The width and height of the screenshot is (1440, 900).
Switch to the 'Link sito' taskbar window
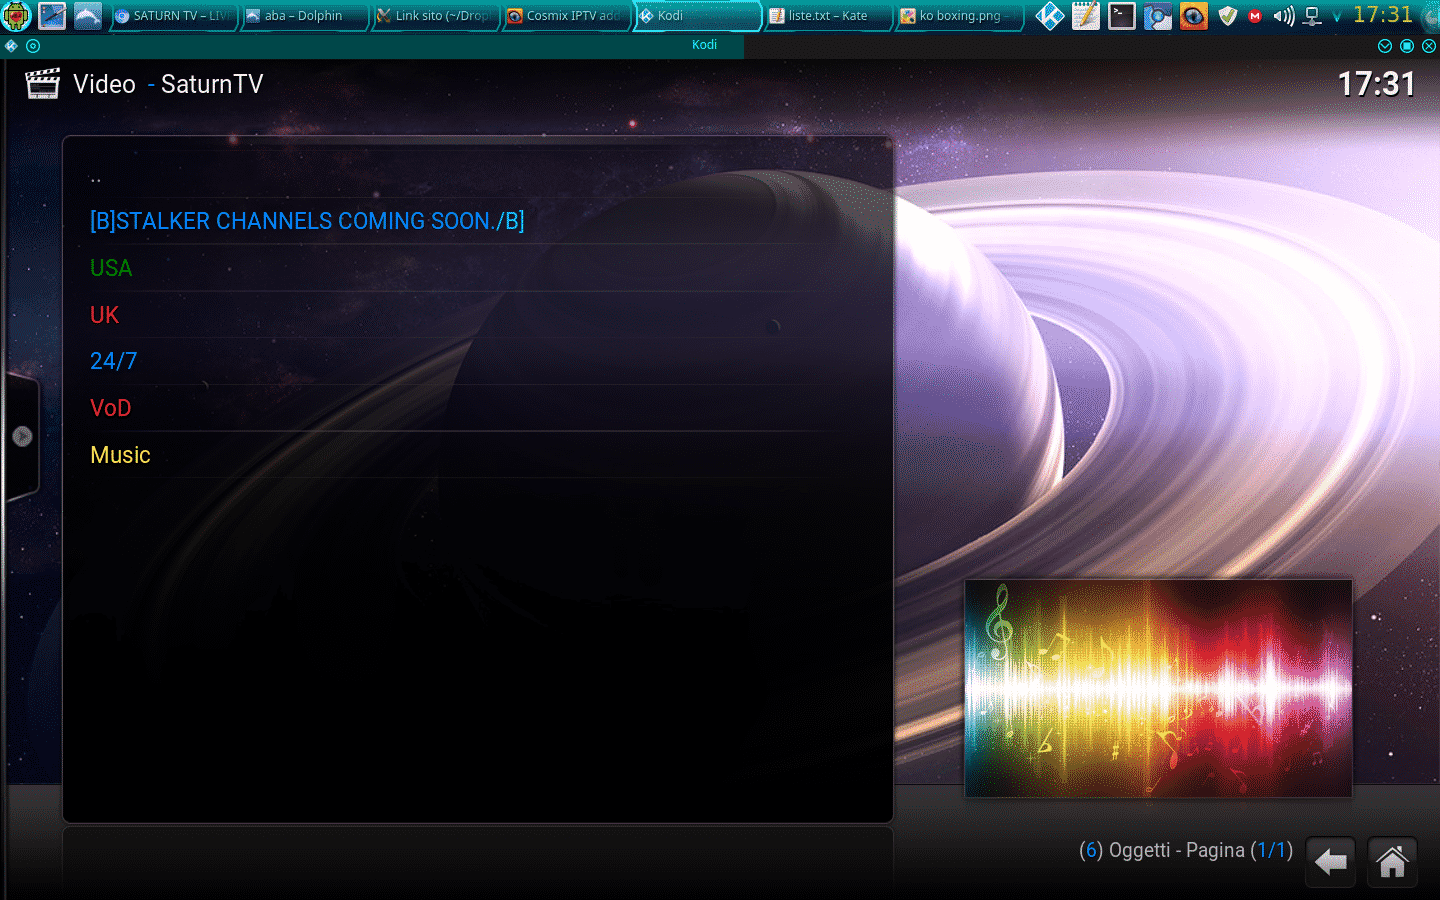click(x=434, y=16)
